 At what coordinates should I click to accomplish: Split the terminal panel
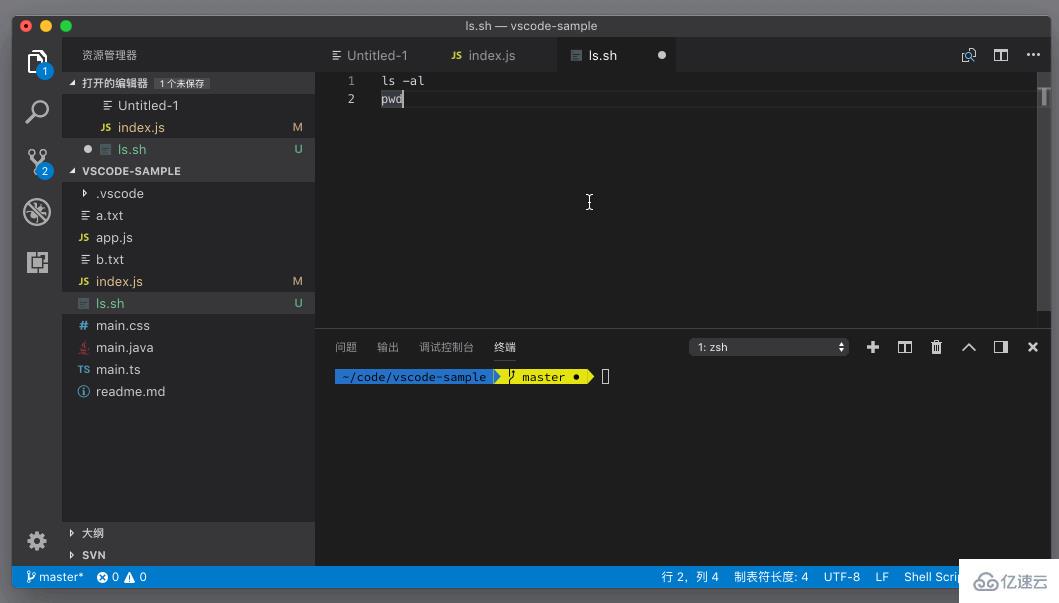click(904, 347)
